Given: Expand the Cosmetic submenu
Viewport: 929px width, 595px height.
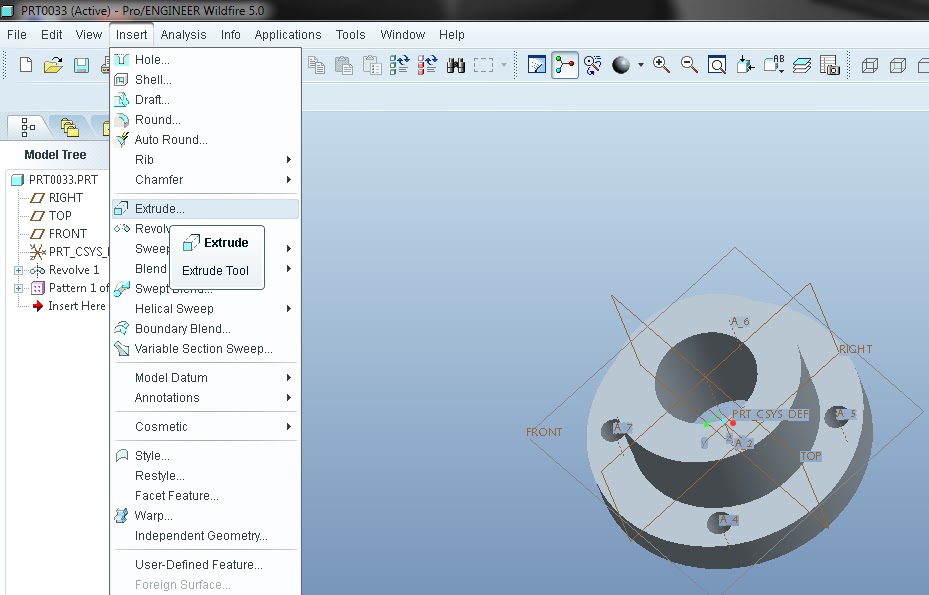Looking at the screenshot, I should coord(205,427).
